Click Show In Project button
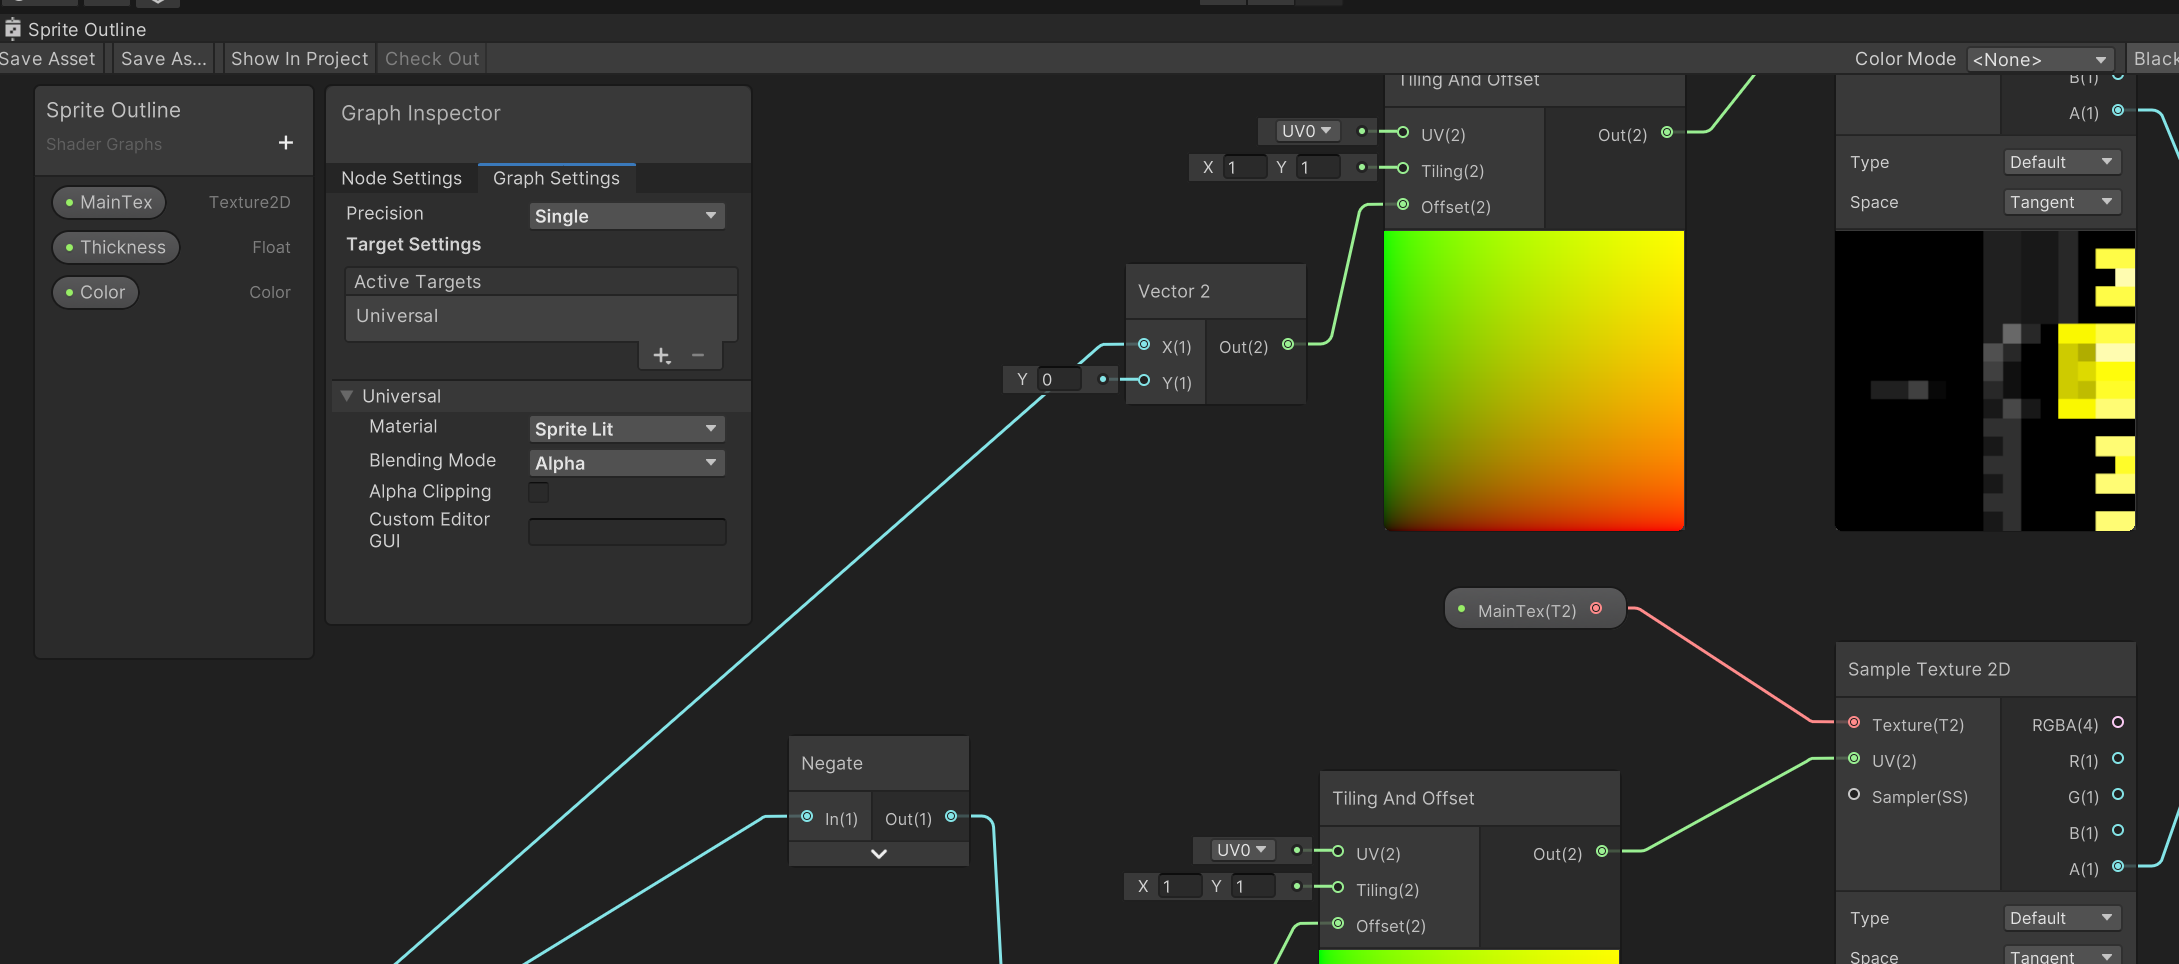 click(x=299, y=59)
